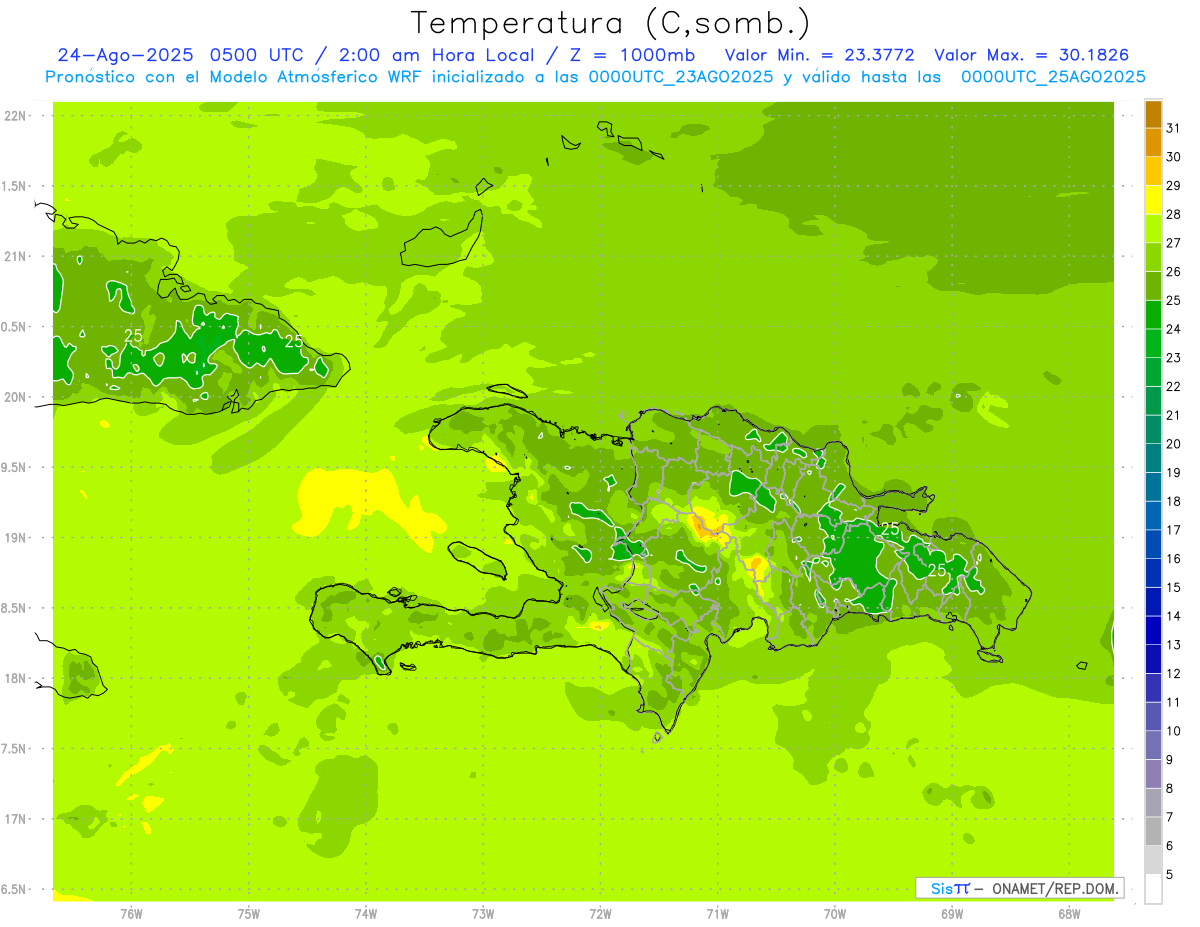Select the orange legend swatch between 30 and 31

(x=1153, y=143)
